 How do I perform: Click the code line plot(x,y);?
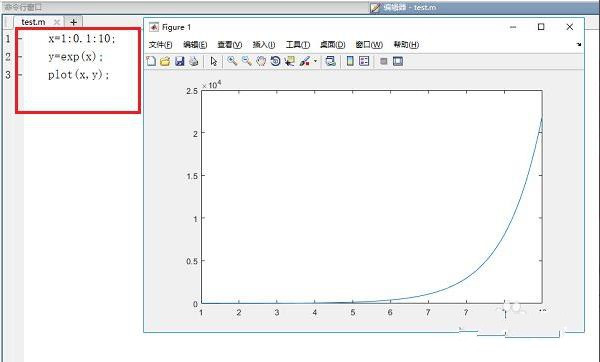tap(79, 75)
